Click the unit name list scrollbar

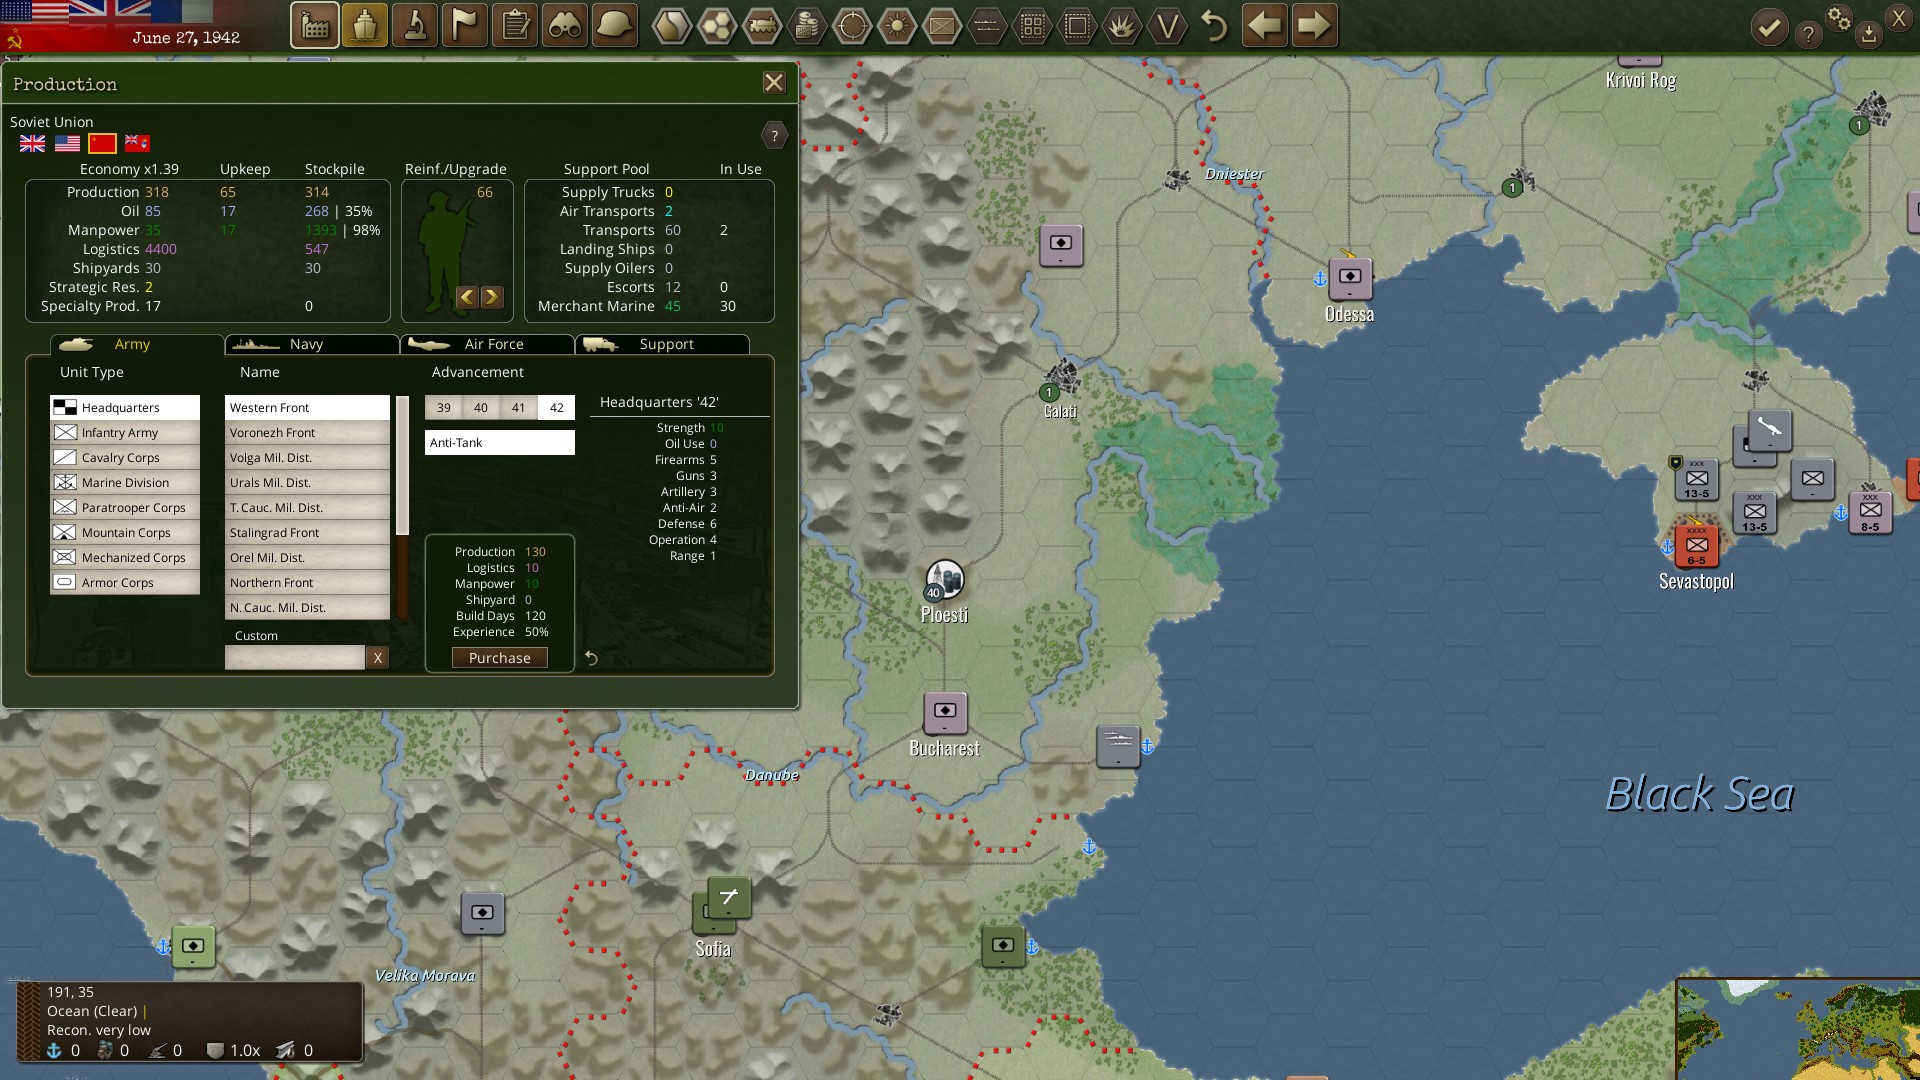pyautogui.click(x=402, y=466)
